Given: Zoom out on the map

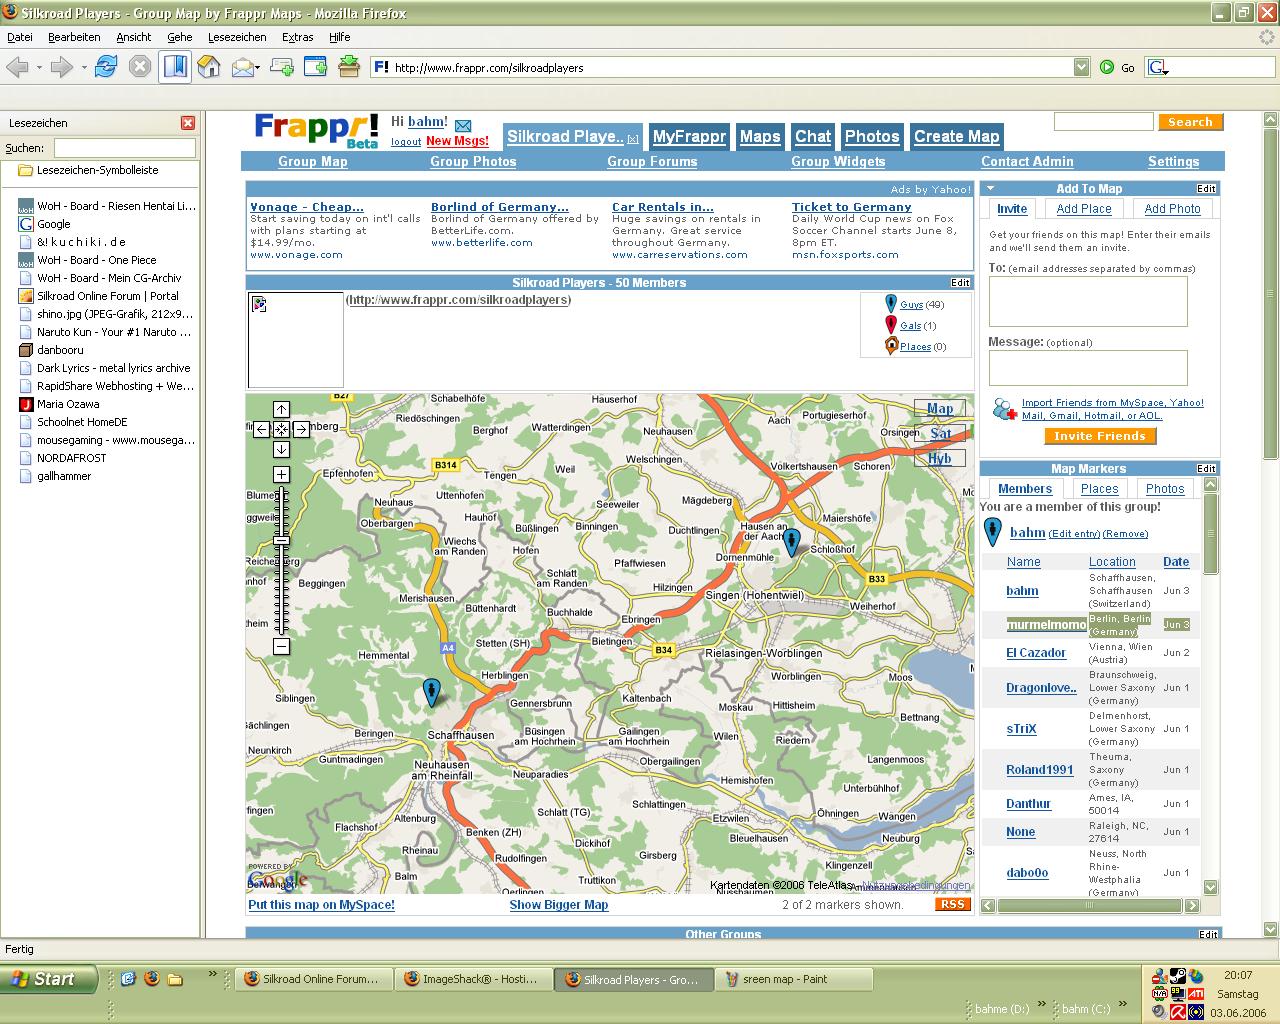Looking at the screenshot, I should 281,646.
